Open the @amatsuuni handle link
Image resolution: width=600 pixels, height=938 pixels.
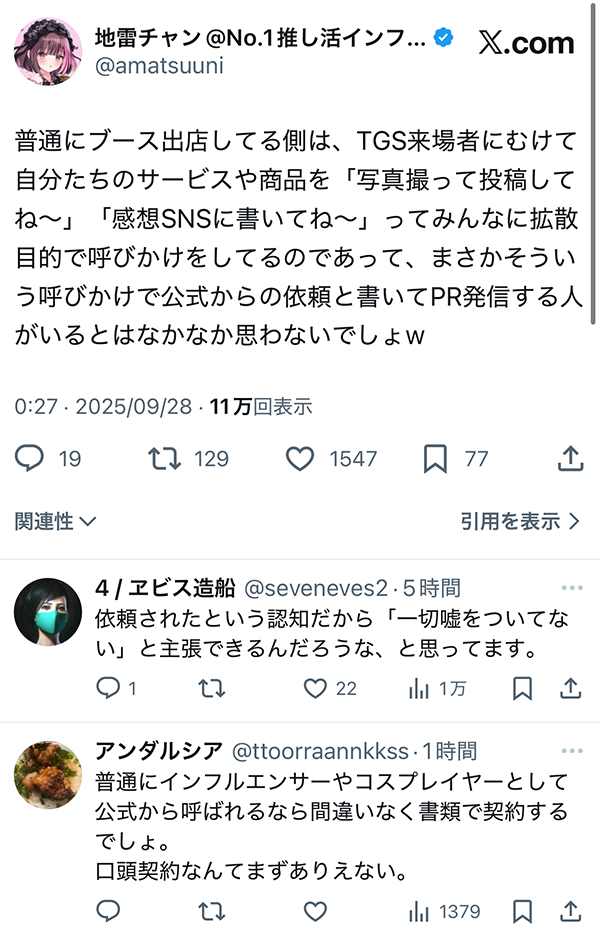[159, 67]
